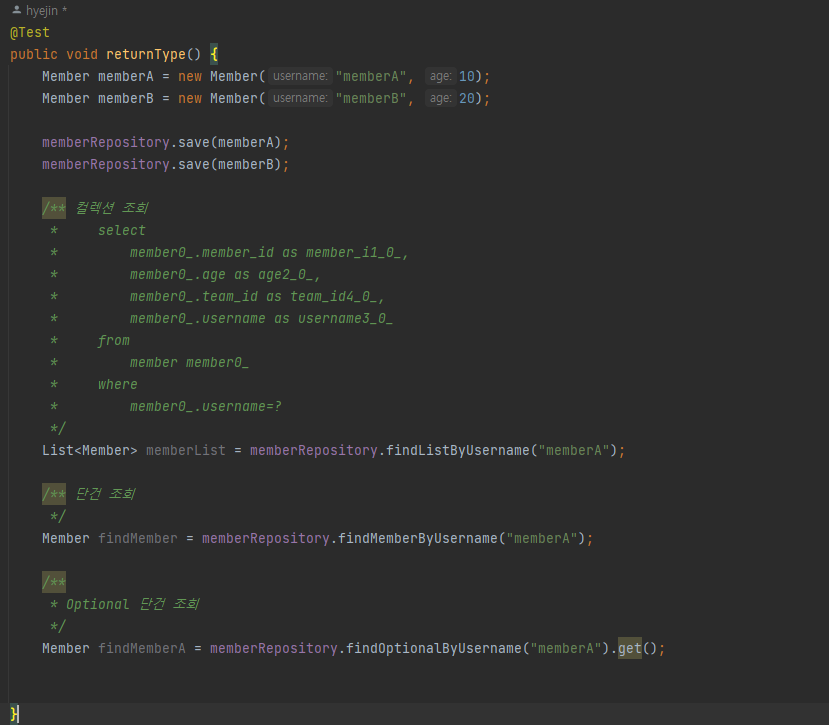The height and width of the screenshot is (725, 829).
Task: Click the age value 10
Action: [x=466, y=77]
